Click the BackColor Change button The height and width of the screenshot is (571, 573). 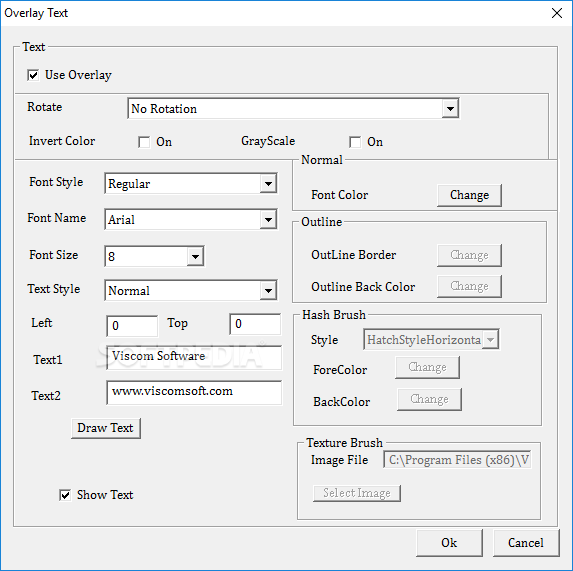[429, 399]
